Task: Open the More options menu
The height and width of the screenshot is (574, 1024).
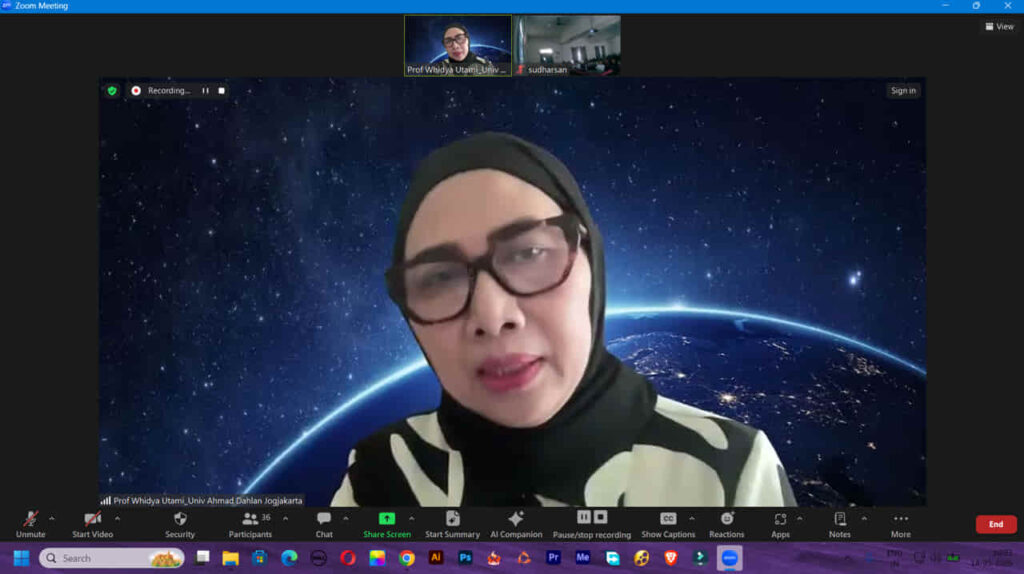Action: tap(901, 524)
